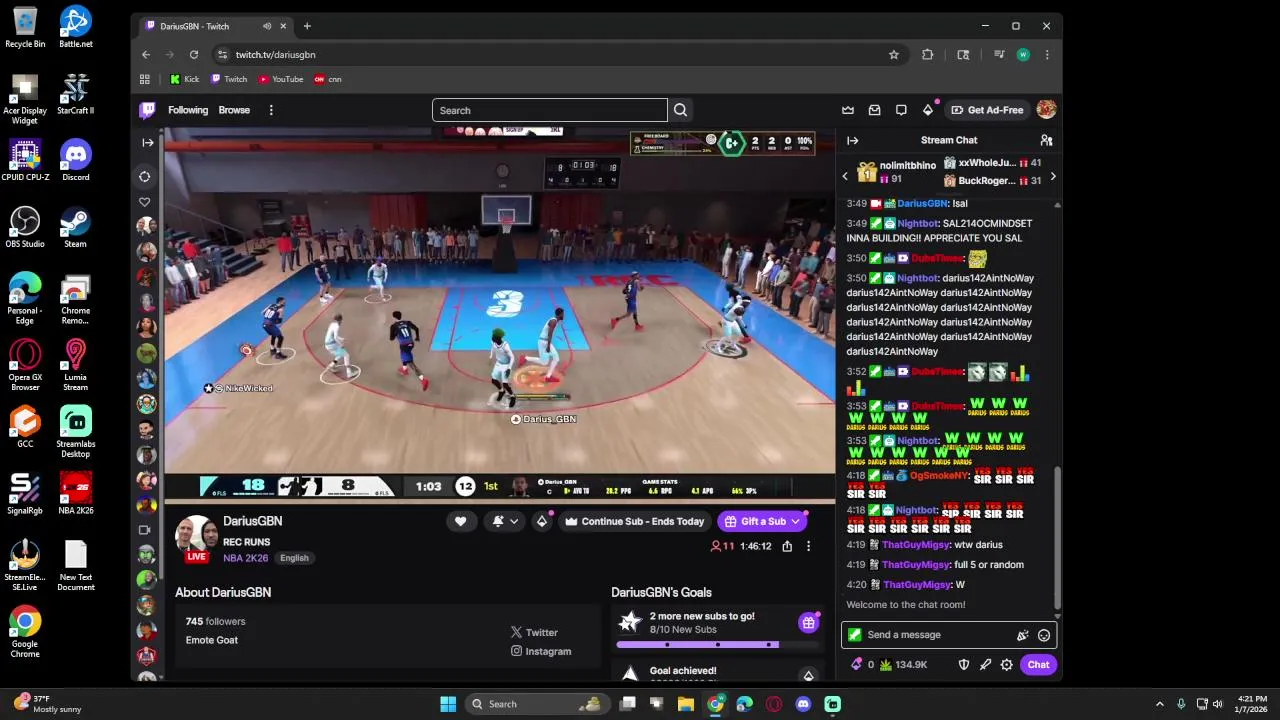Open the Community users icon in chat header

click(1046, 140)
